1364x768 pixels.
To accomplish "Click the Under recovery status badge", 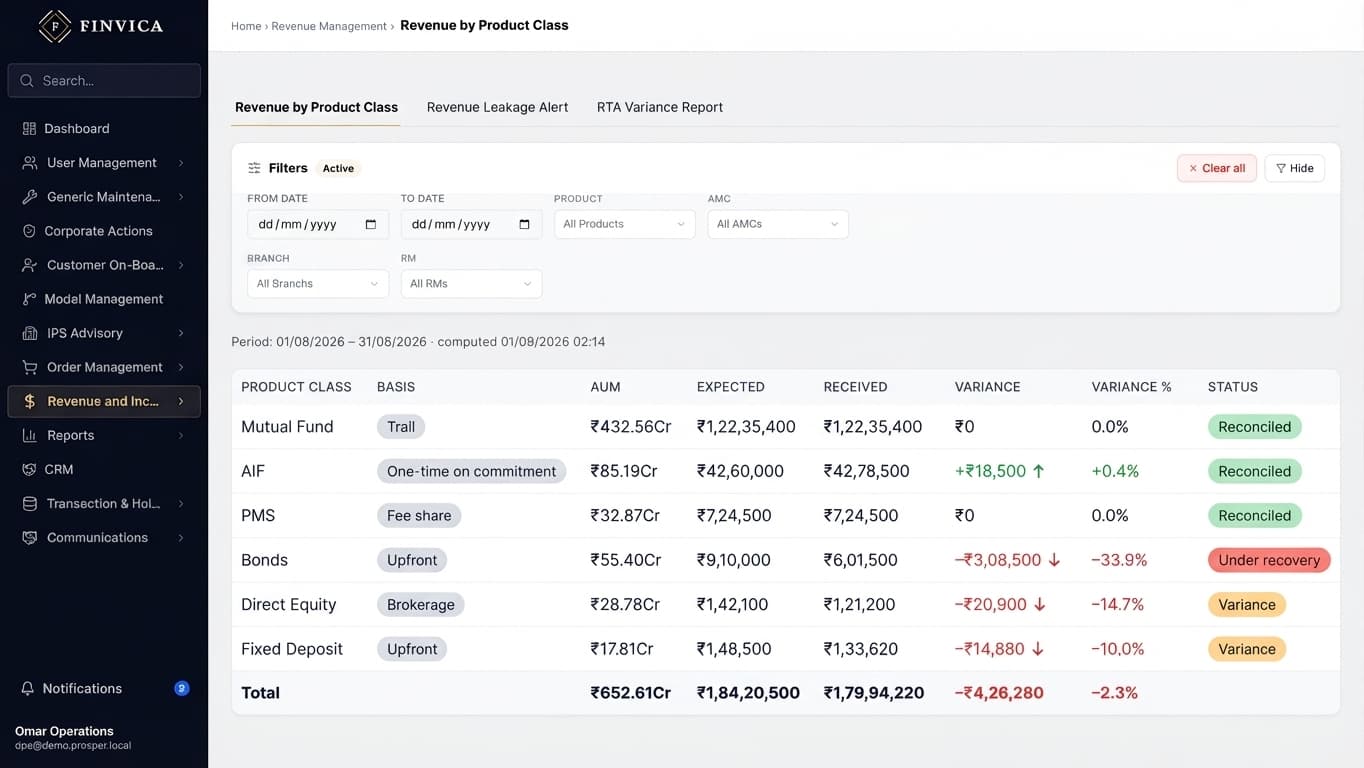I will 1269,560.
